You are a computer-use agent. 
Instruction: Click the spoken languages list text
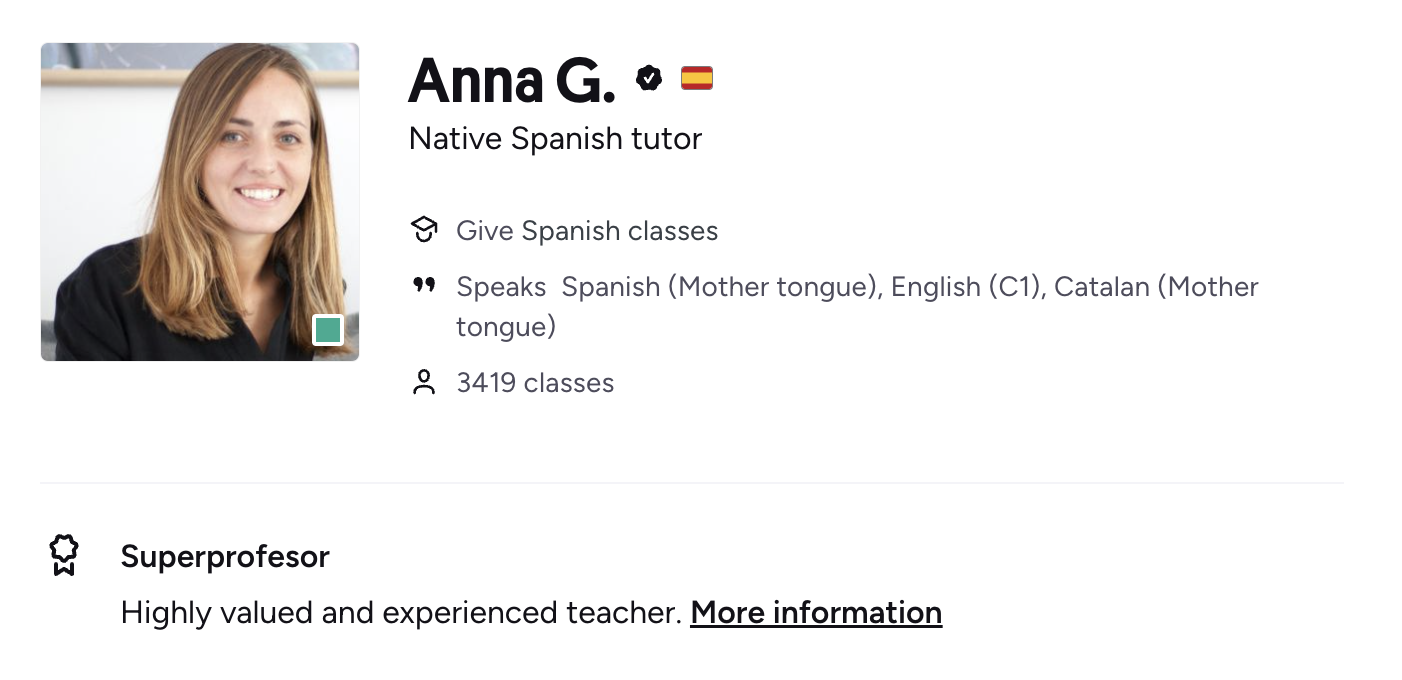[x=857, y=306]
